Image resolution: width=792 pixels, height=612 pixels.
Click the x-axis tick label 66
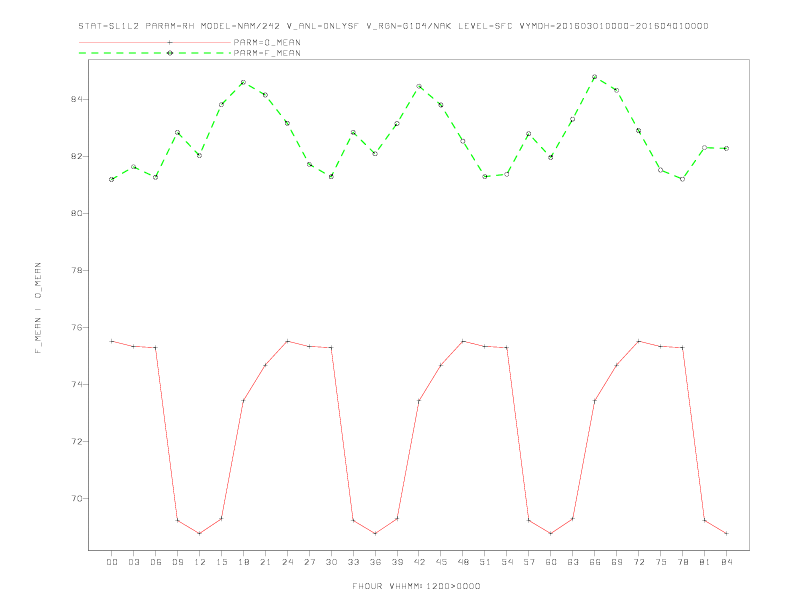[595, 562]
